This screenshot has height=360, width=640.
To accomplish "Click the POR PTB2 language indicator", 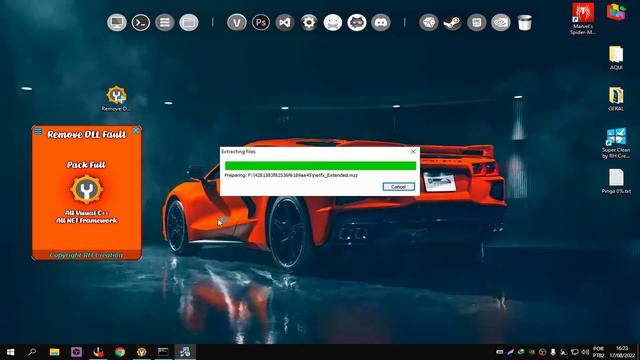I will click(x=598, y=352).
